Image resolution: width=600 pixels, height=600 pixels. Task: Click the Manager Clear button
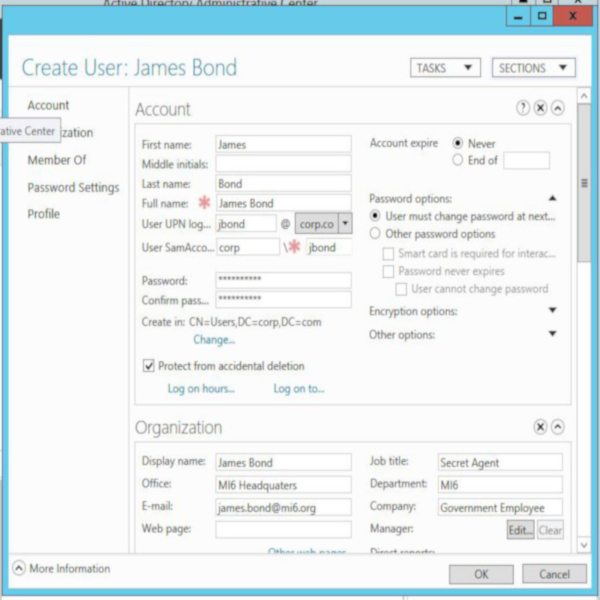[550, 530]
